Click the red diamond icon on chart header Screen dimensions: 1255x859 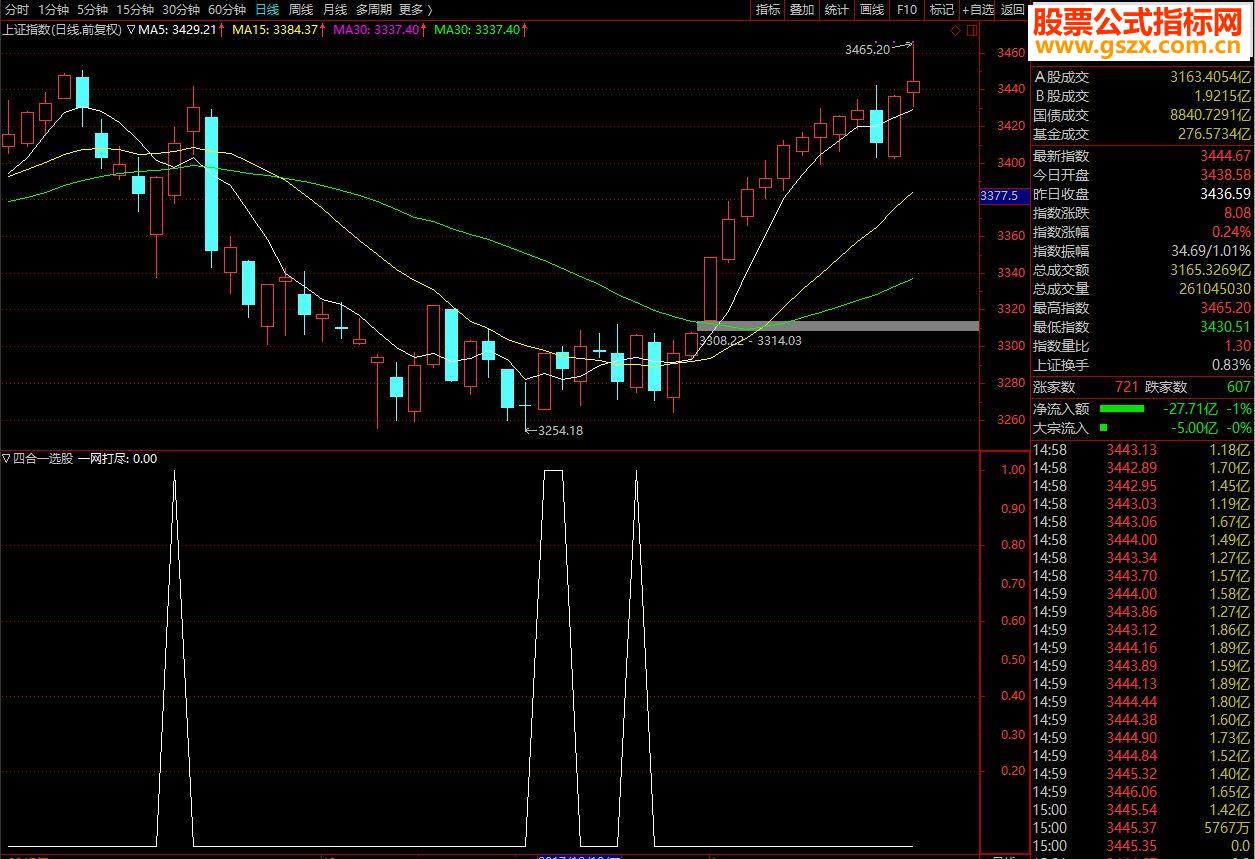[x=956, y=30]
